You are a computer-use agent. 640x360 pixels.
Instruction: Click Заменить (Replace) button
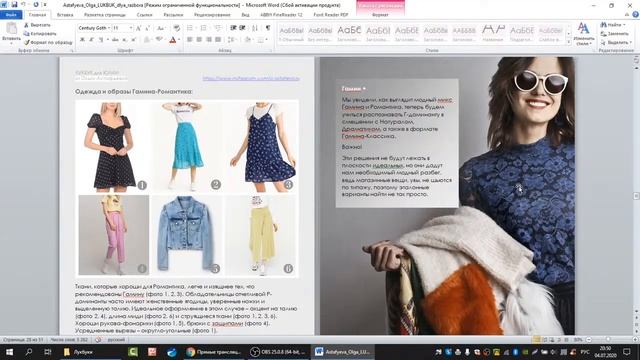tap(614, 34)
